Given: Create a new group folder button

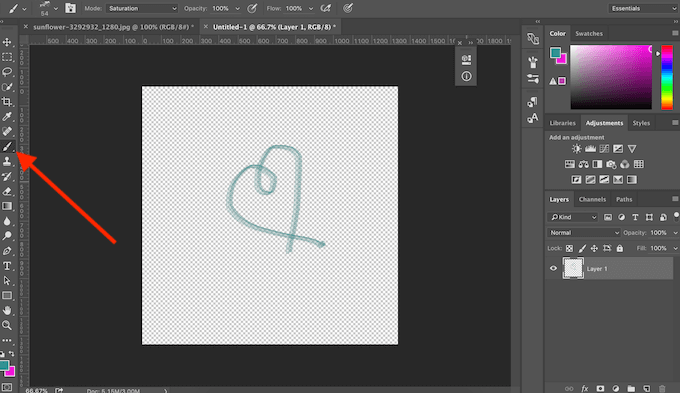Looking at the screenshot, I should pos(631,389).
